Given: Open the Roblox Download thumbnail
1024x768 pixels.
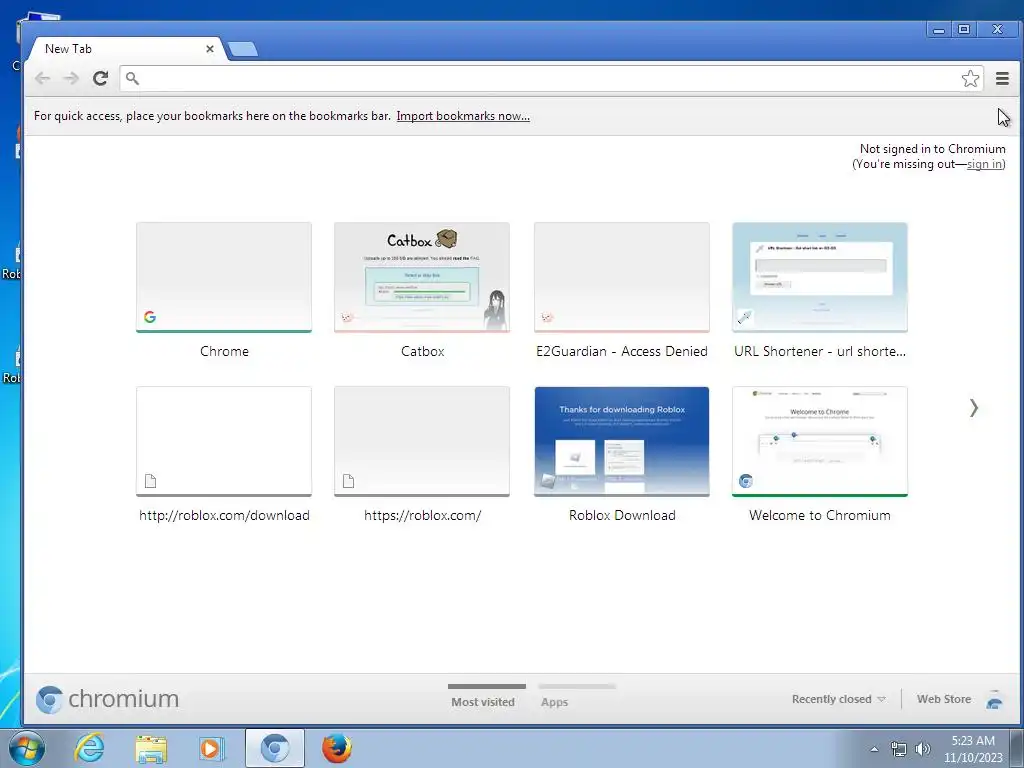Looking at the screenshot, I should [x=622, y=441].
